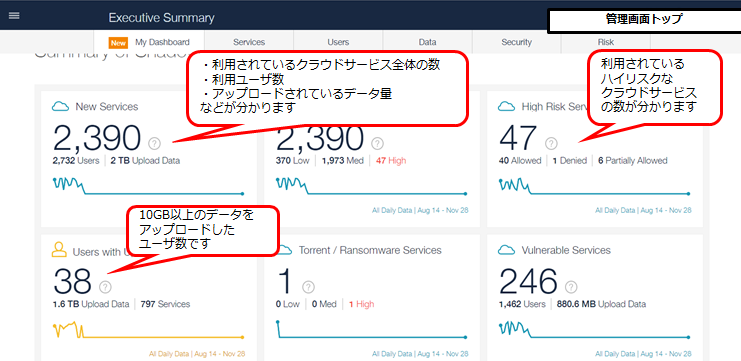This screenshot has width=741, height=361.
Task: Click the help icon next to 246
Action: [x=571, y=286]
